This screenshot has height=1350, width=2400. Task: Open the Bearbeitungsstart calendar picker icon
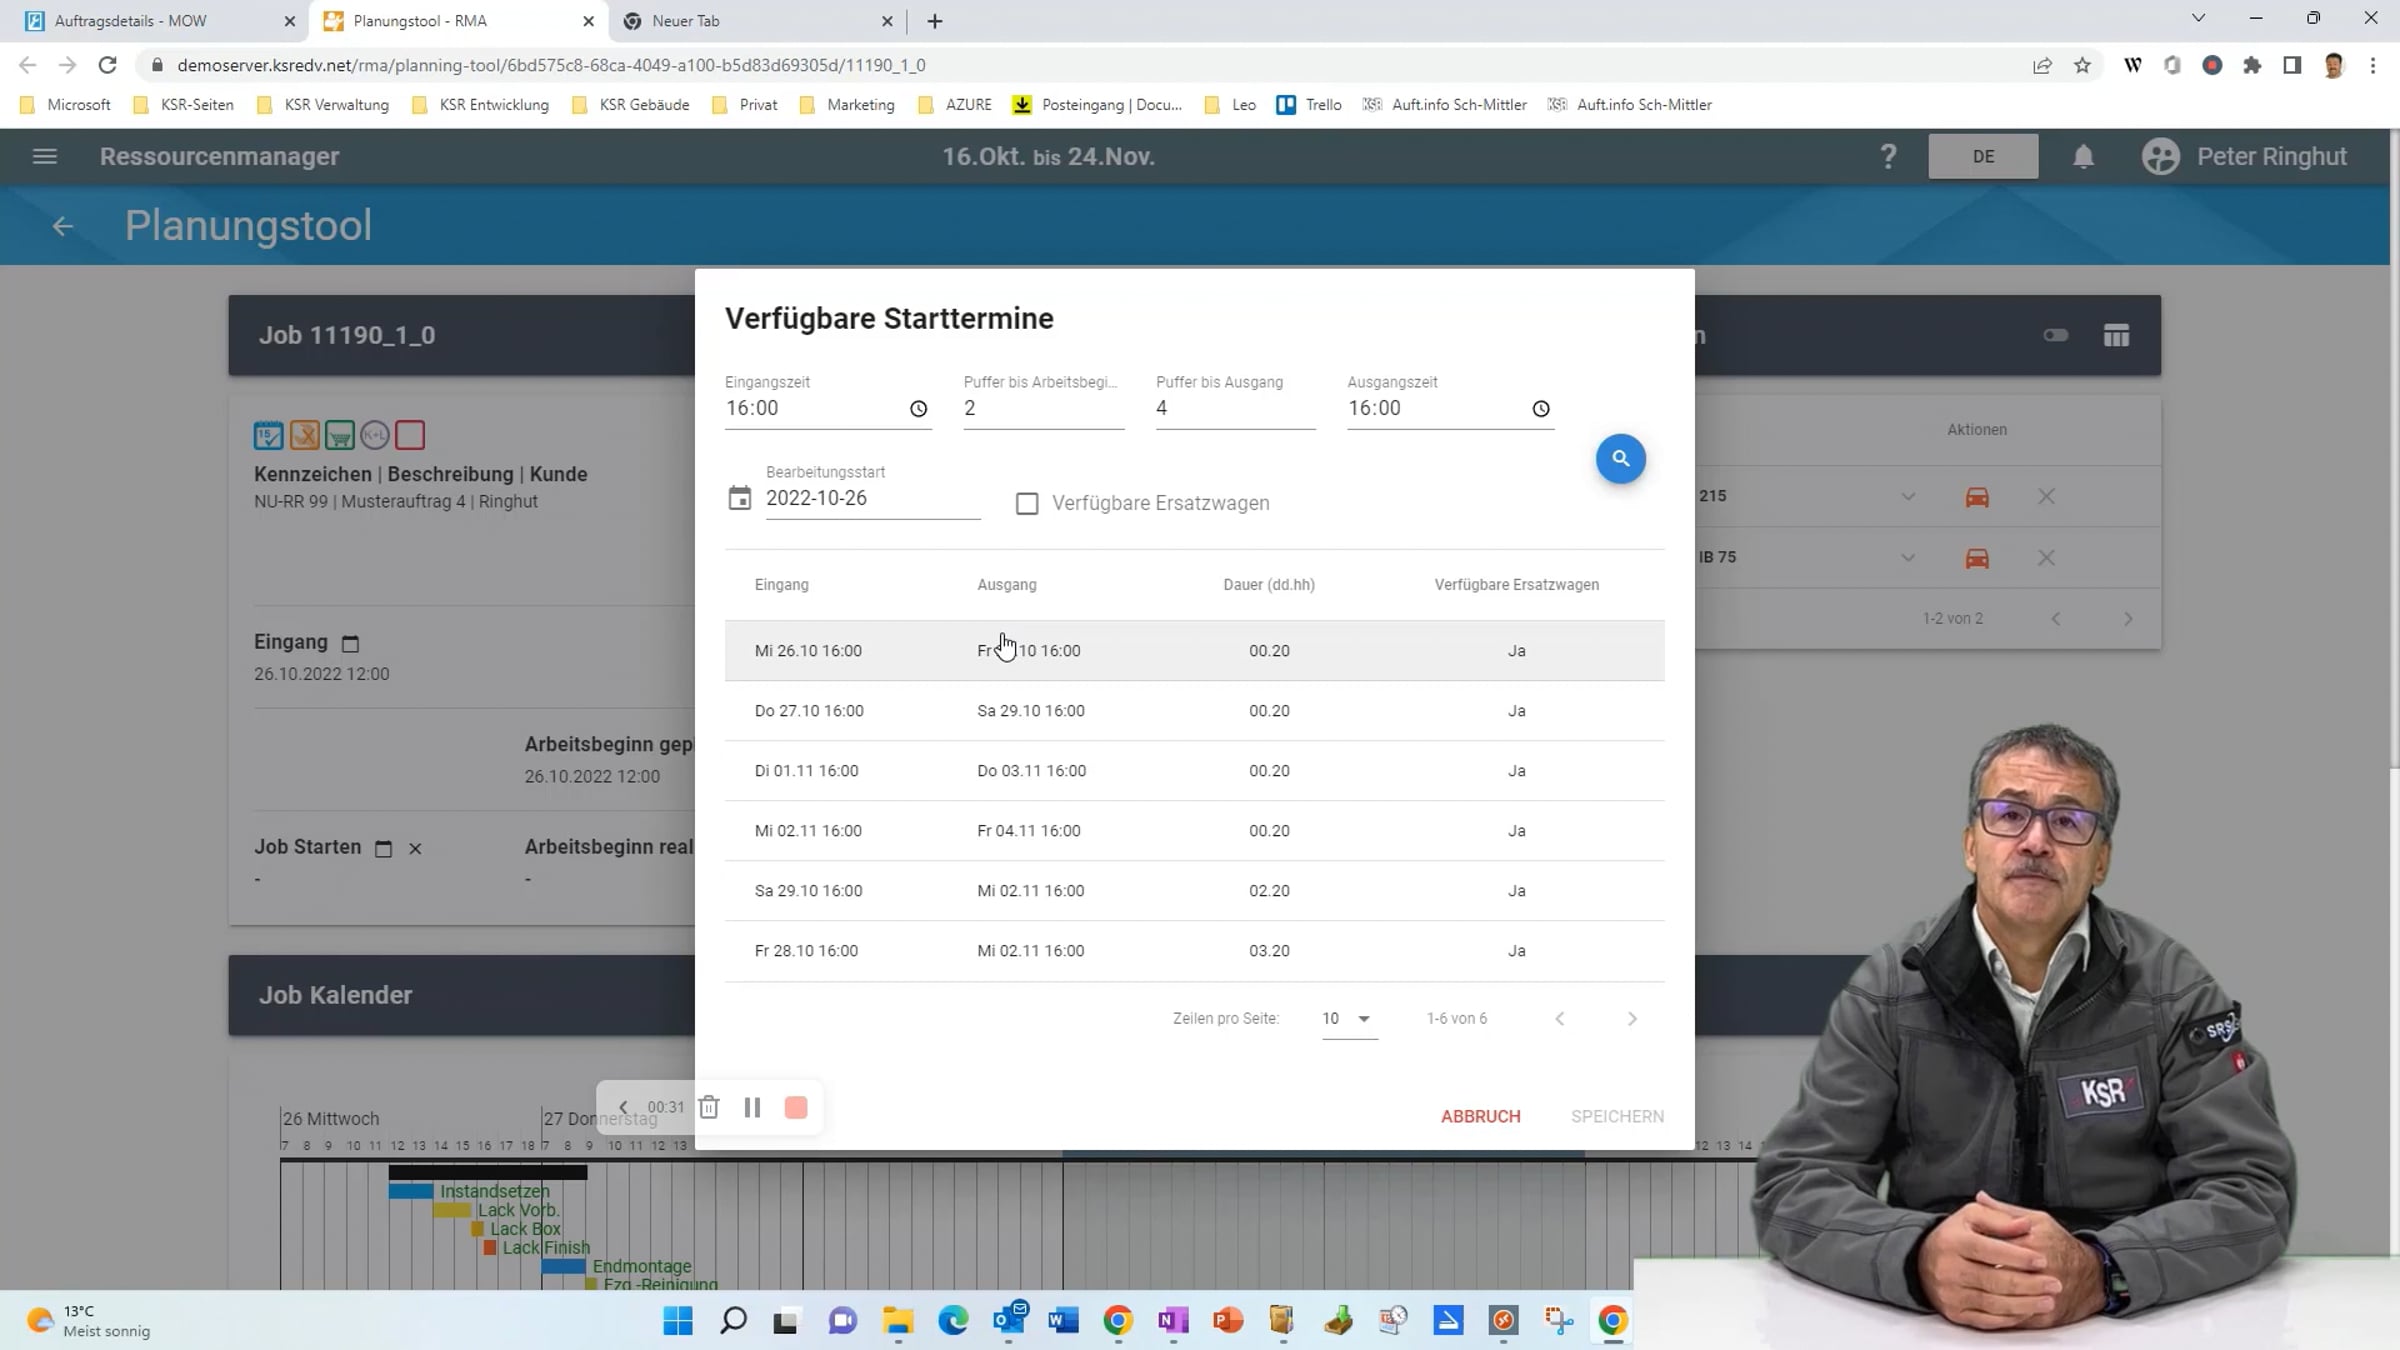coord(739,498)
